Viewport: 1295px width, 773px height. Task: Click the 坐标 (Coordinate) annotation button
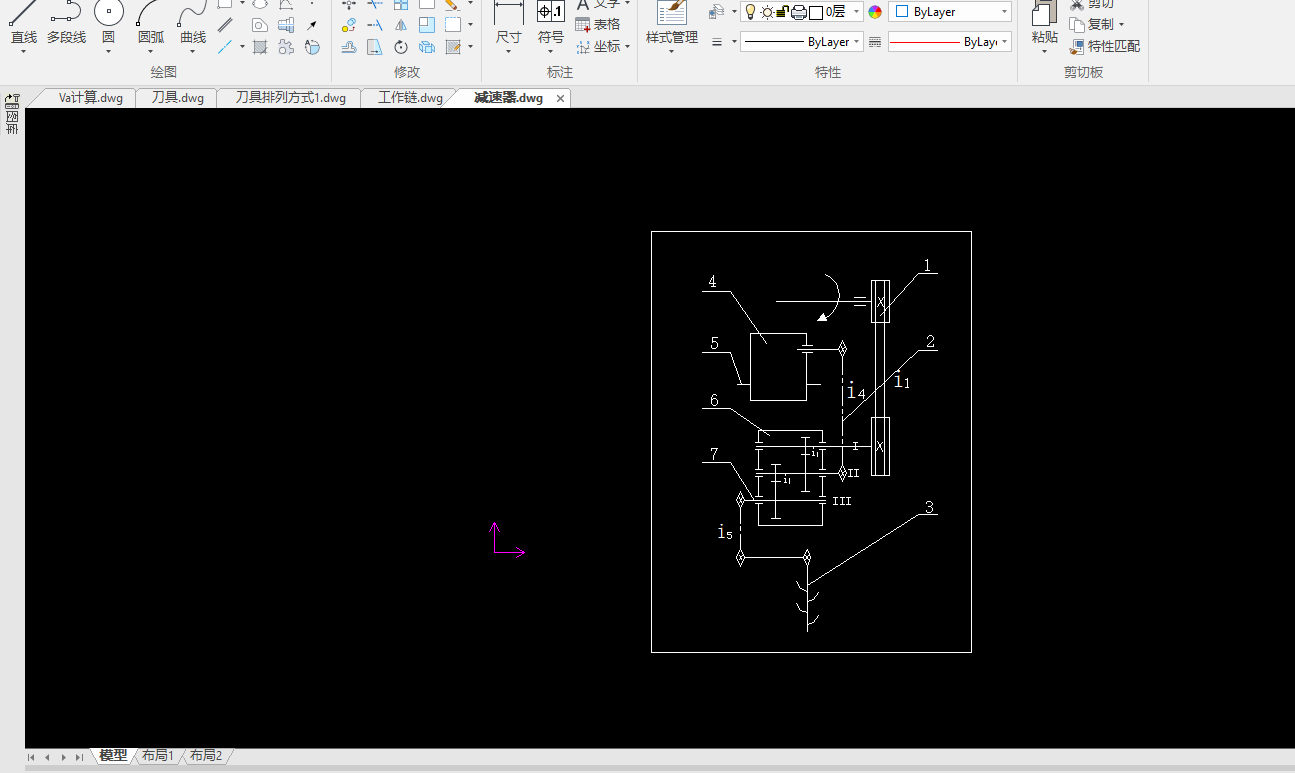coord(598,46)
